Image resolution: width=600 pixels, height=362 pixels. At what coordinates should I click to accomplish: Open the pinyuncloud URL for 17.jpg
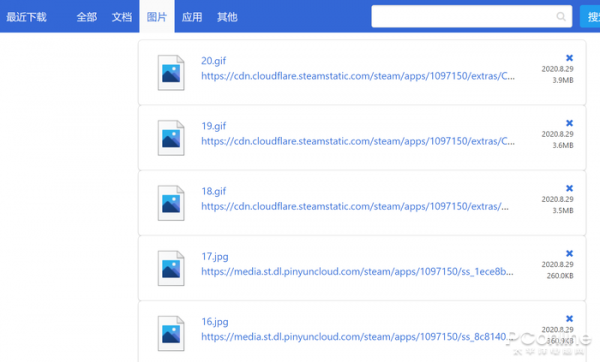coord(357,272)
